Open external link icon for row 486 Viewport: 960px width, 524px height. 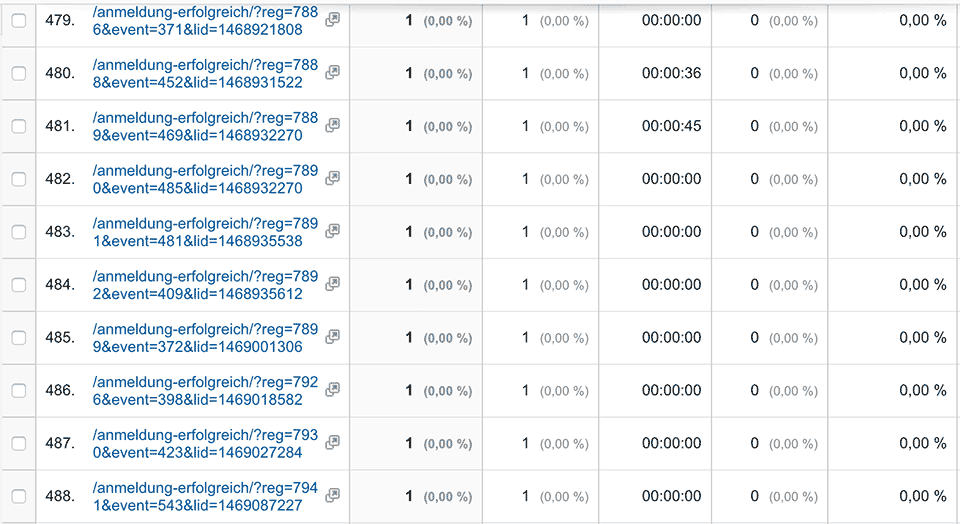pos(333,389)
